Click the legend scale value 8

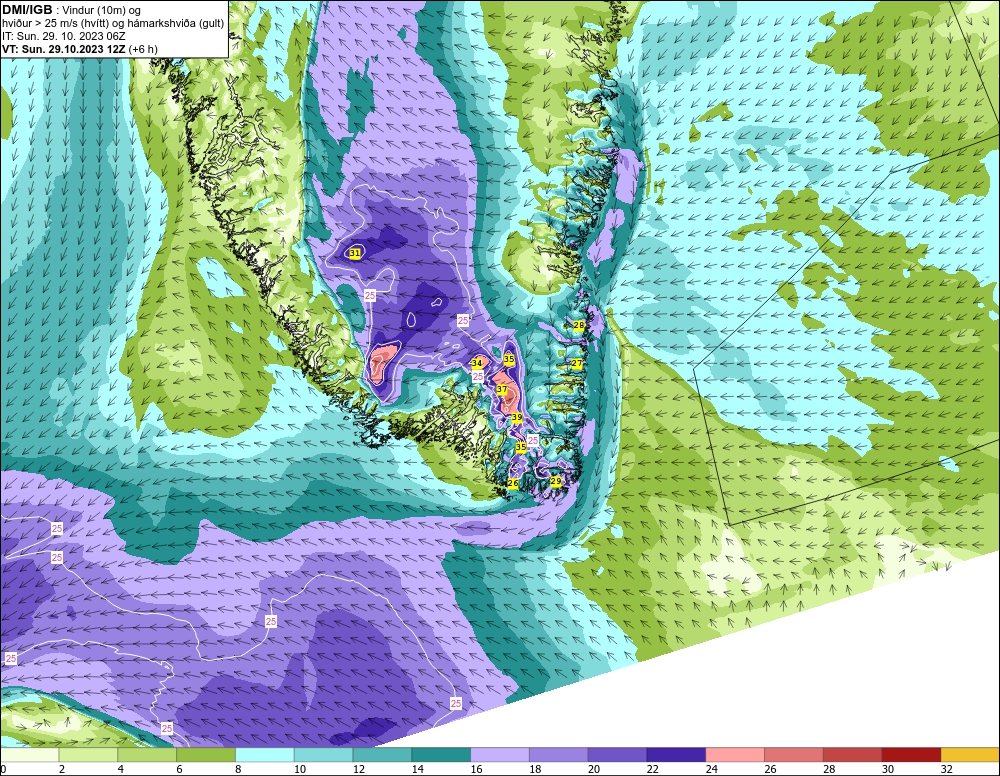pos(239,769)
